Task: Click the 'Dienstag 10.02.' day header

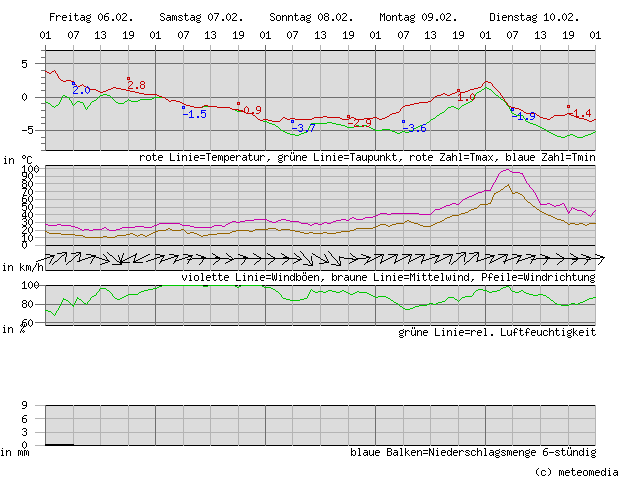Action: [x=534, y=17]
